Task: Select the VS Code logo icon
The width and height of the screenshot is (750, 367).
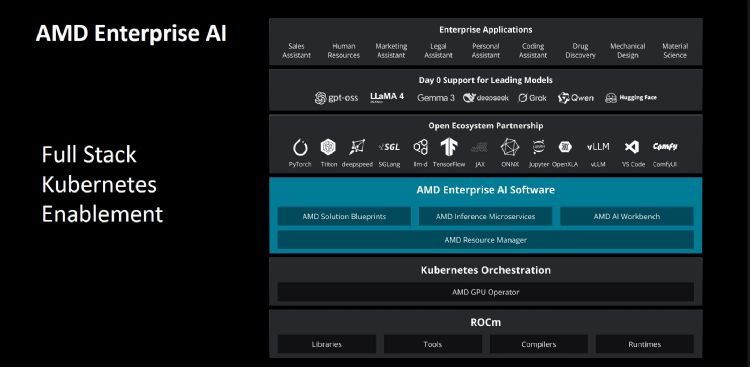Action: point(631,147)
